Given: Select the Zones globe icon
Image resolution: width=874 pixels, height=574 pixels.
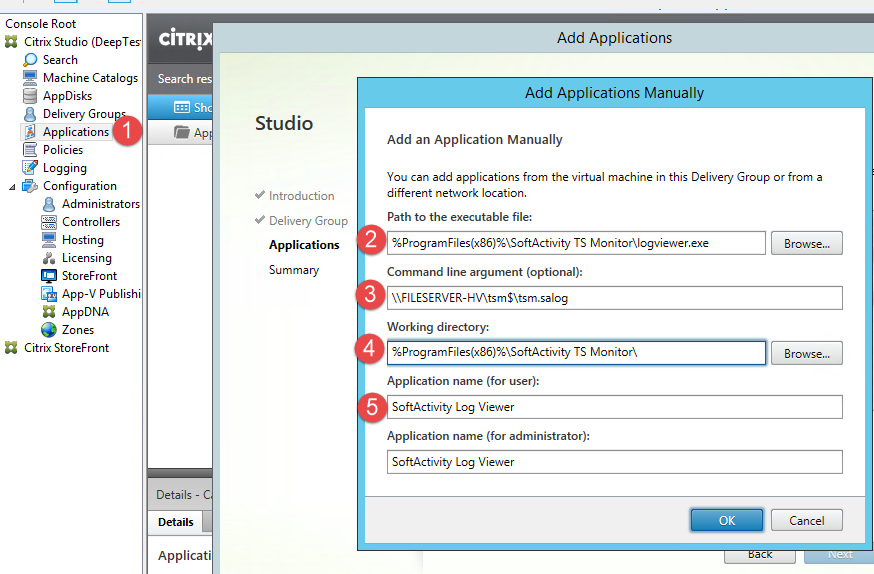Looking at the screenshot, I should coord(49,330).
